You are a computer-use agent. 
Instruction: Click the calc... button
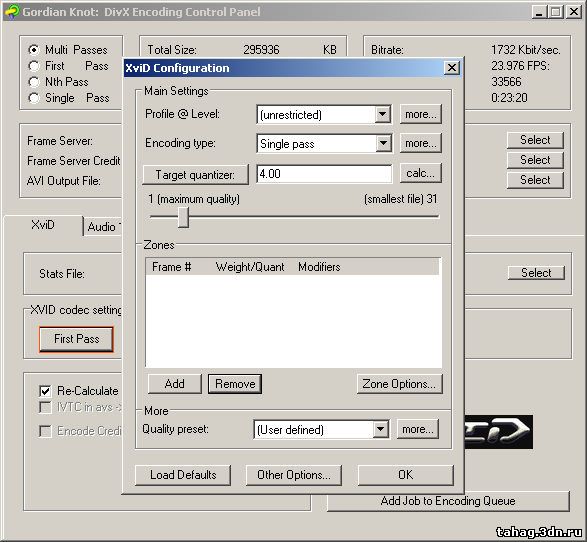pos(420,173)
